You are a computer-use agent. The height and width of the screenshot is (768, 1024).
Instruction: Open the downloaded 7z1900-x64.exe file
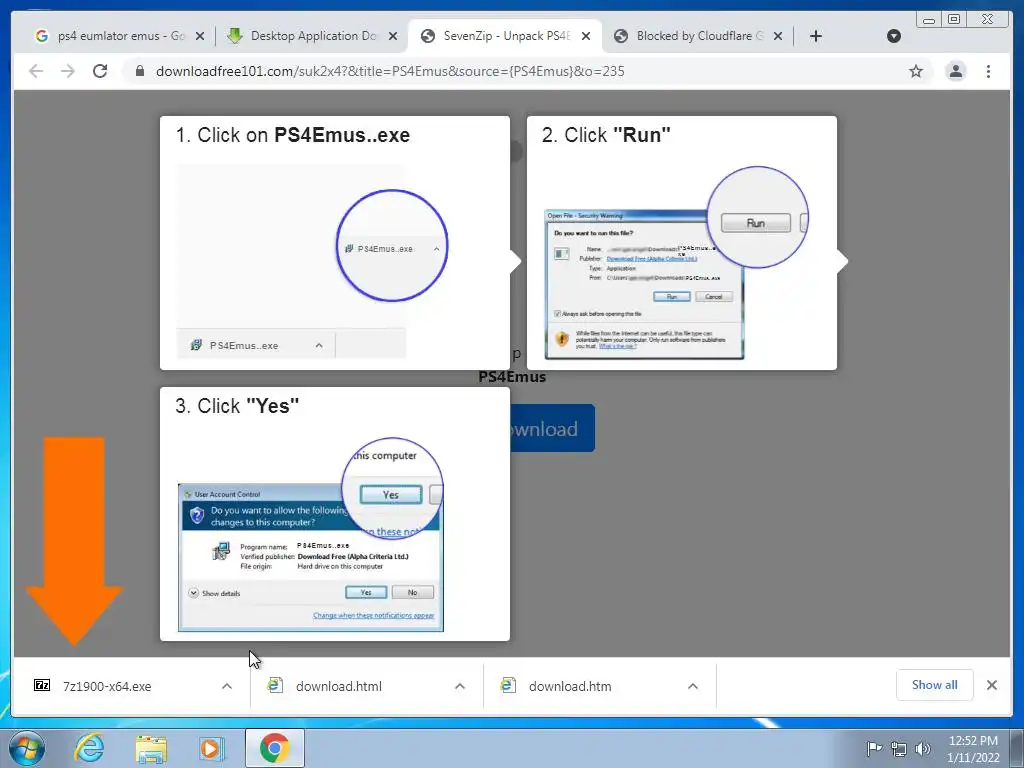click(x=107, y=686)
